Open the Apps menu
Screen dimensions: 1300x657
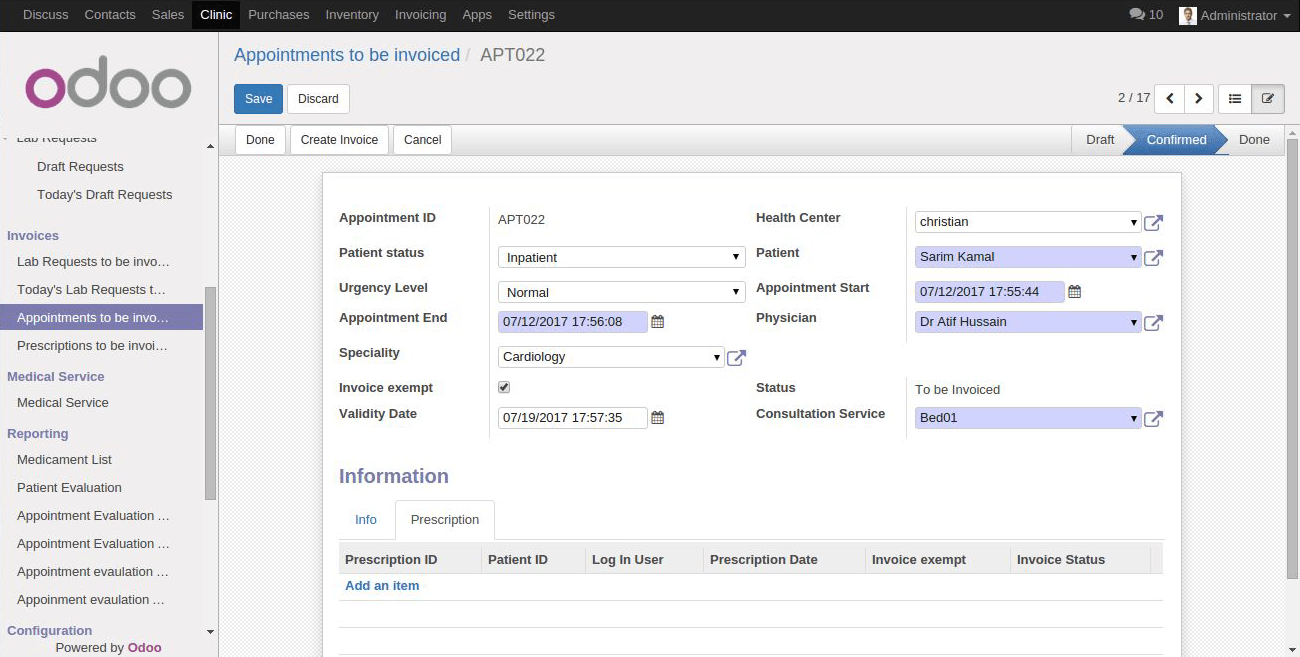[477, 15]
